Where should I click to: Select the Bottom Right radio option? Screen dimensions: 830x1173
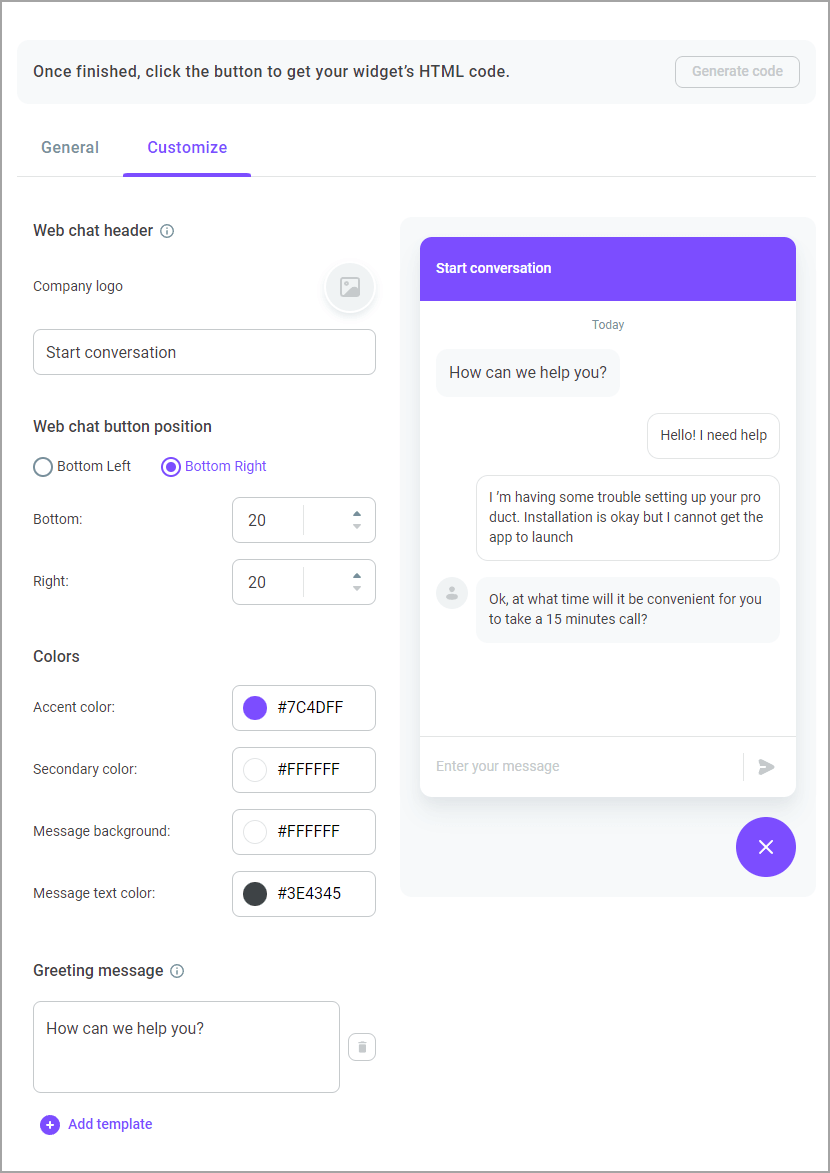coord(171,467)
